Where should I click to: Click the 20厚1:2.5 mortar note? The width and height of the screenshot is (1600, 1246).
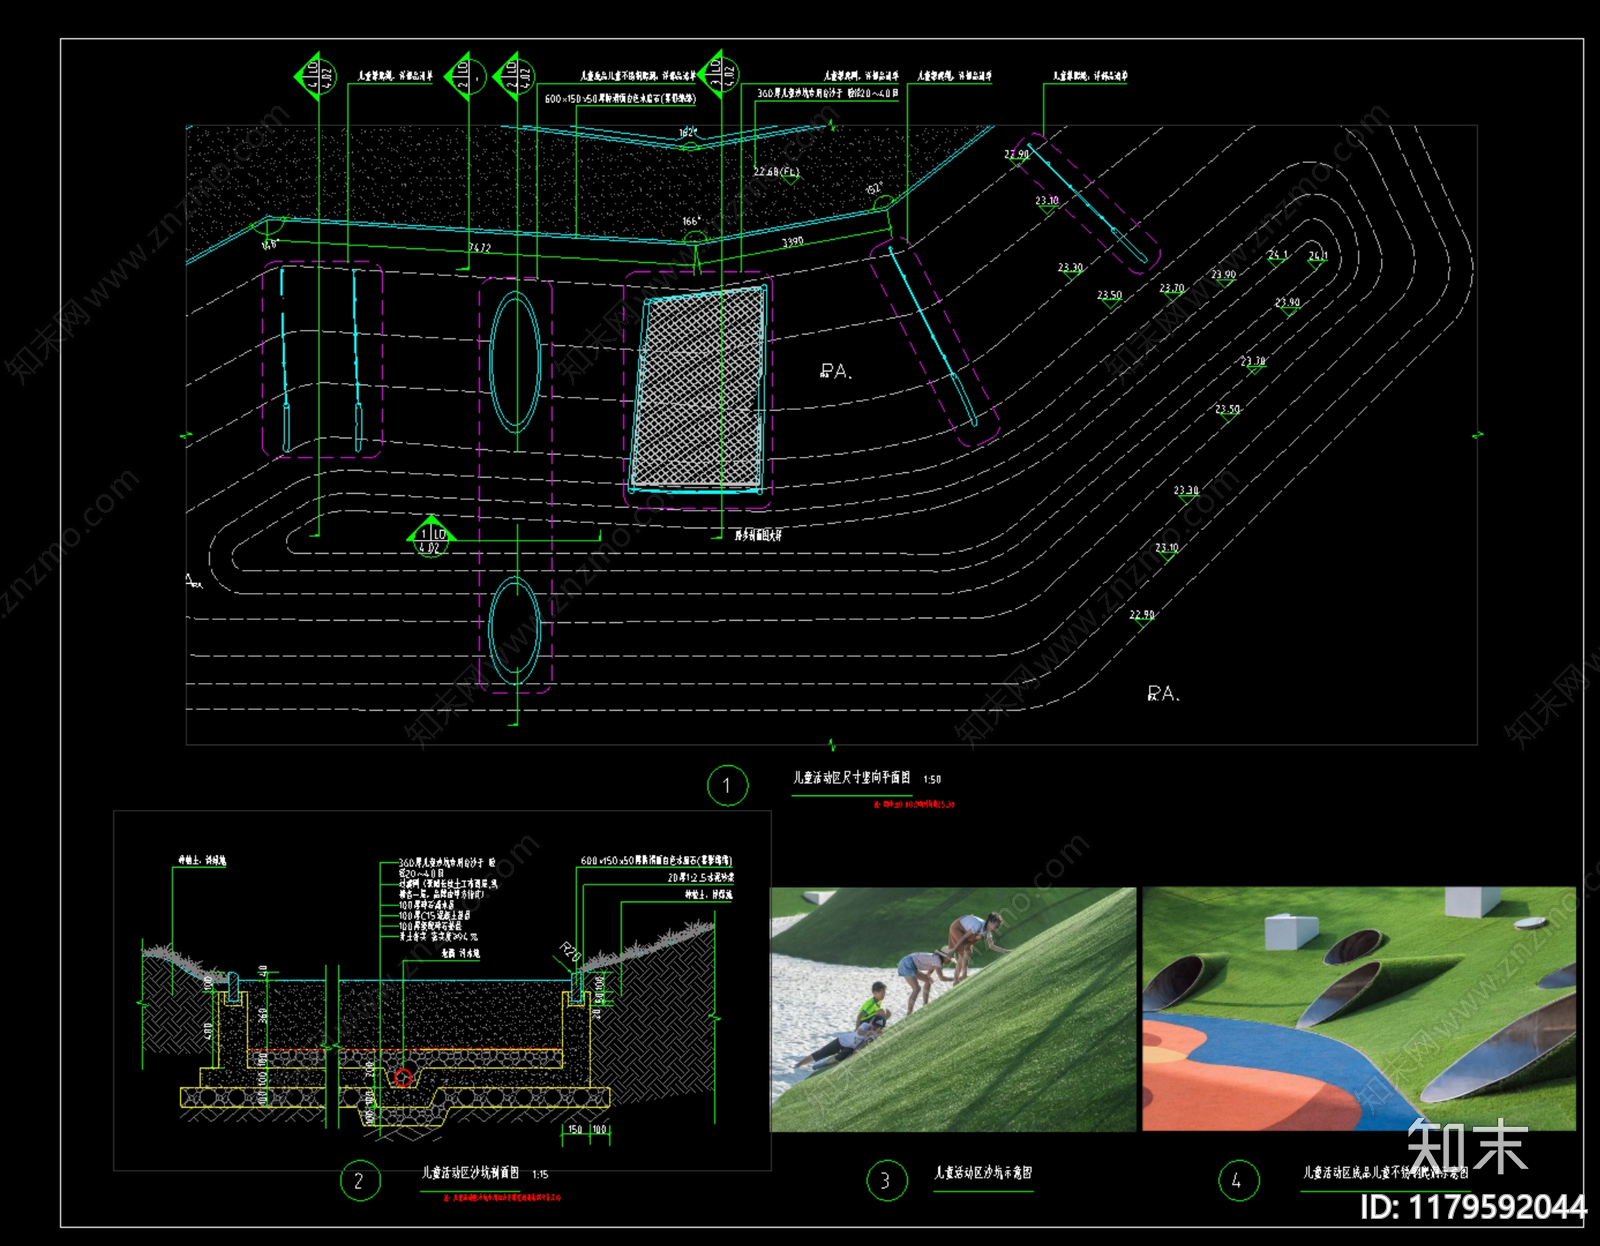(701, 877)
